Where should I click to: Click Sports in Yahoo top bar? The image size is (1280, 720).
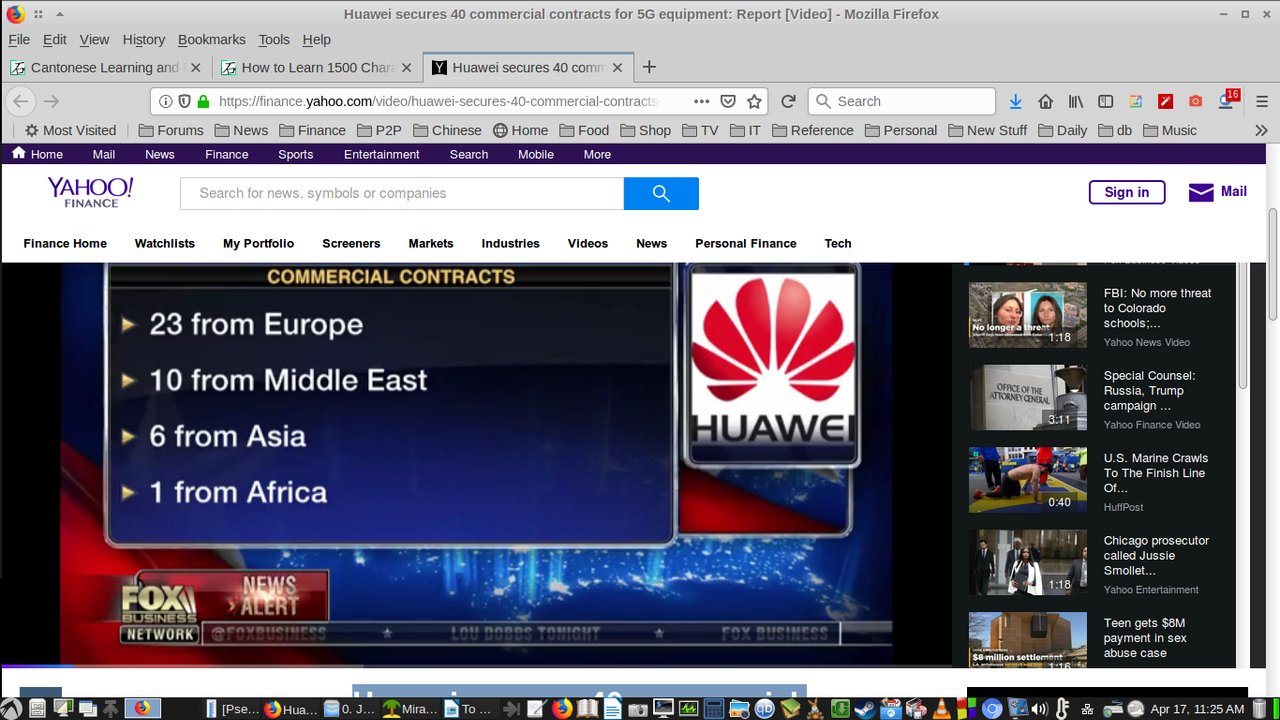(x=295, y=154)
